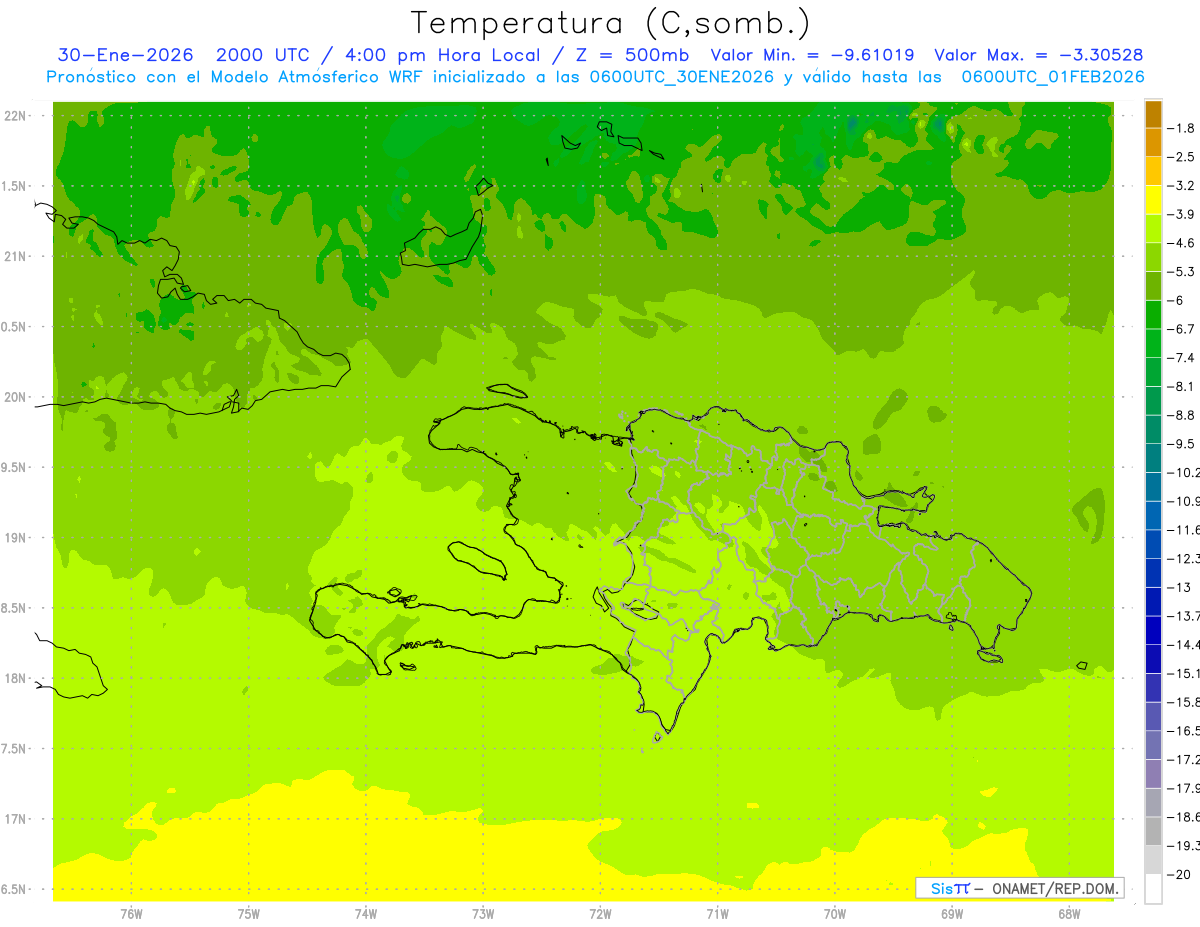Click the '-18.6' legend value

[1185, 817]
